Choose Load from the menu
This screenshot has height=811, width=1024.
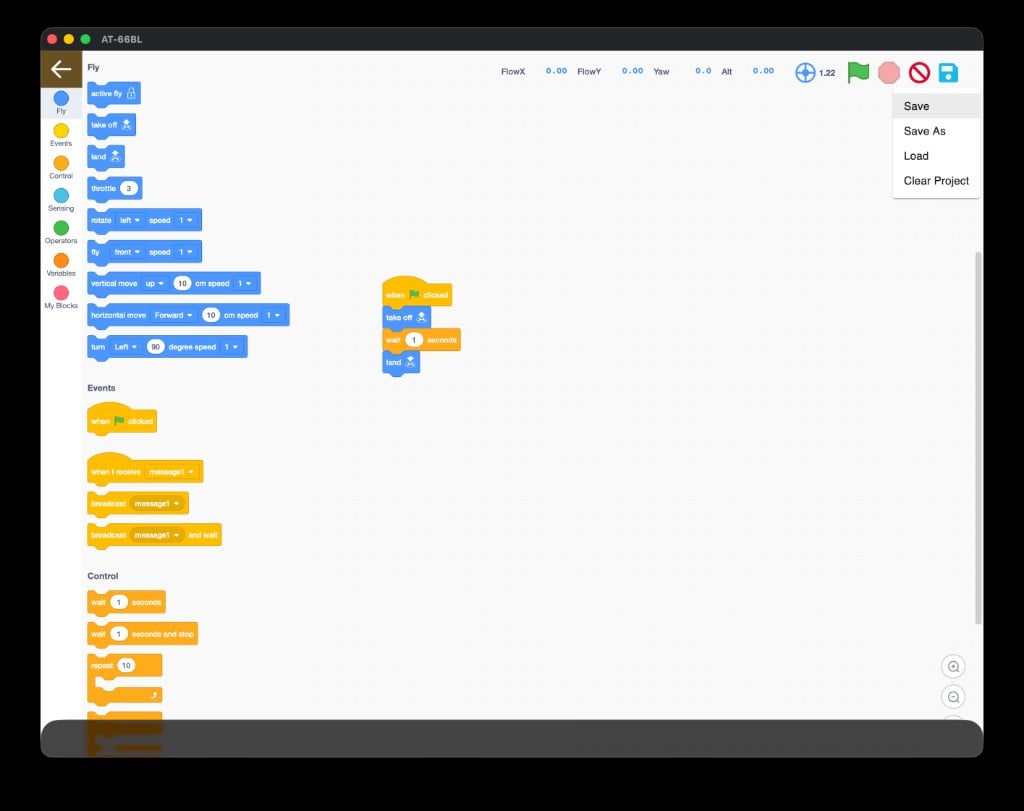point(936,155)
